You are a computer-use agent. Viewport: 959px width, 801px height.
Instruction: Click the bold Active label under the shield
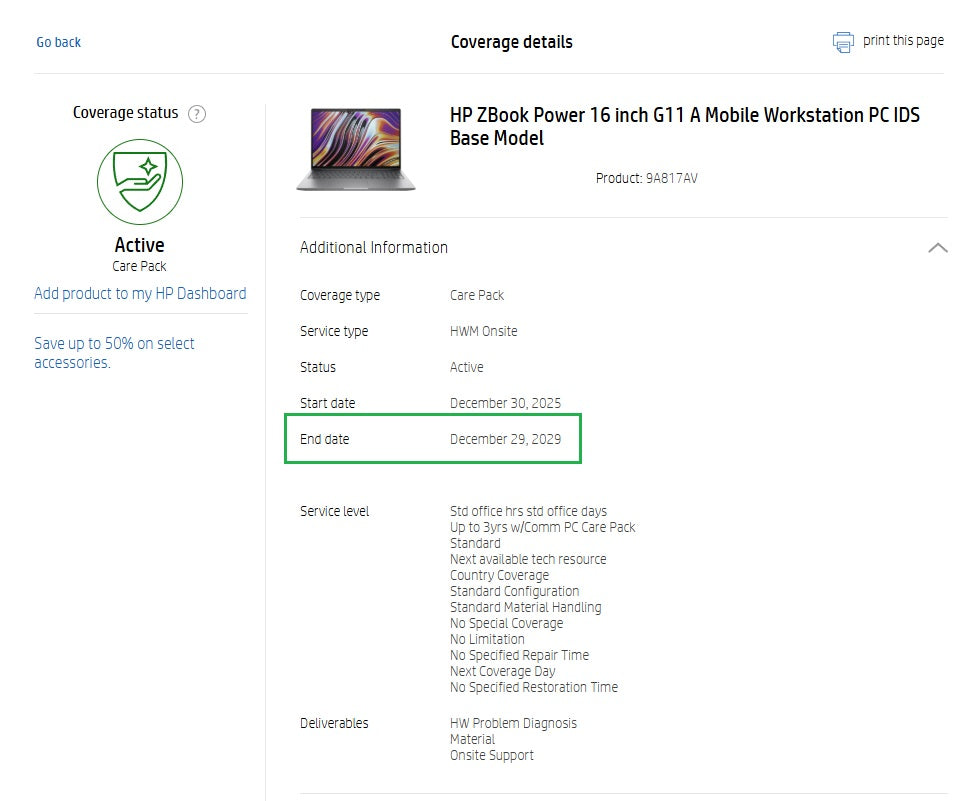[x=140, y=245]
